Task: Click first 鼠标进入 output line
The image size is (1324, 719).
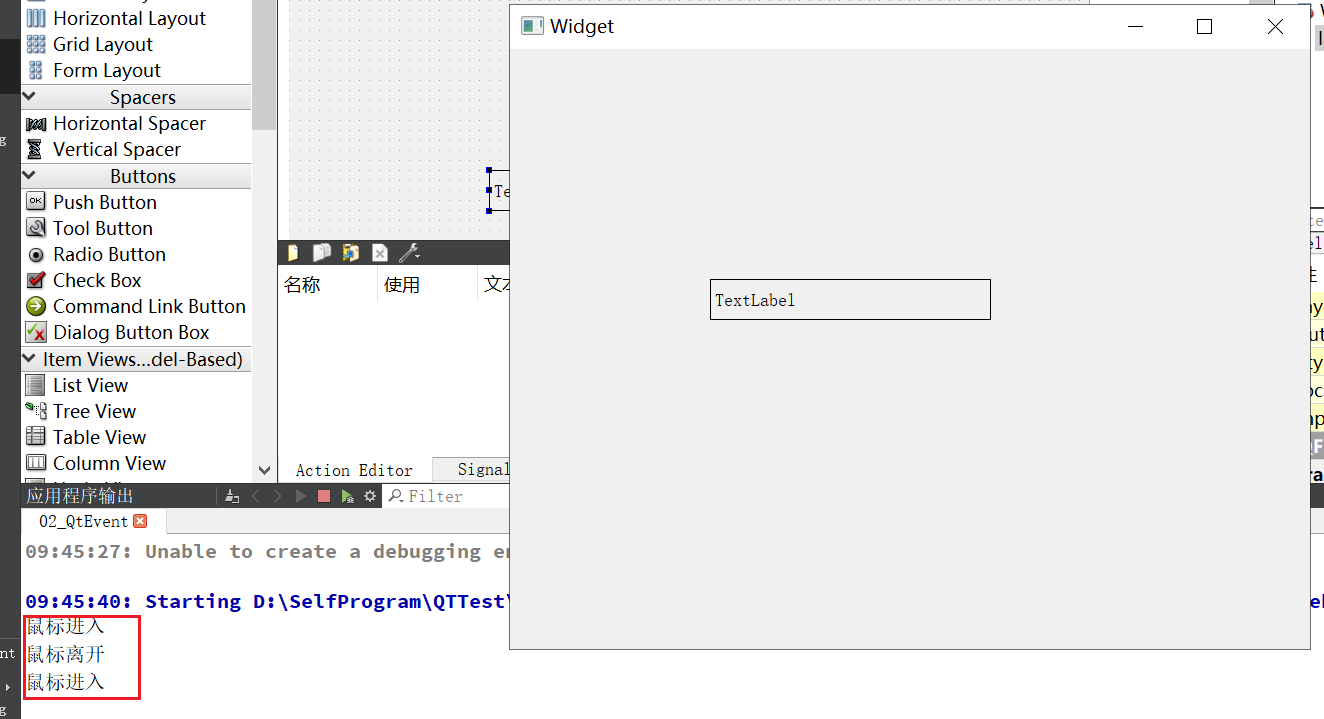Action: tap(65, 627)
